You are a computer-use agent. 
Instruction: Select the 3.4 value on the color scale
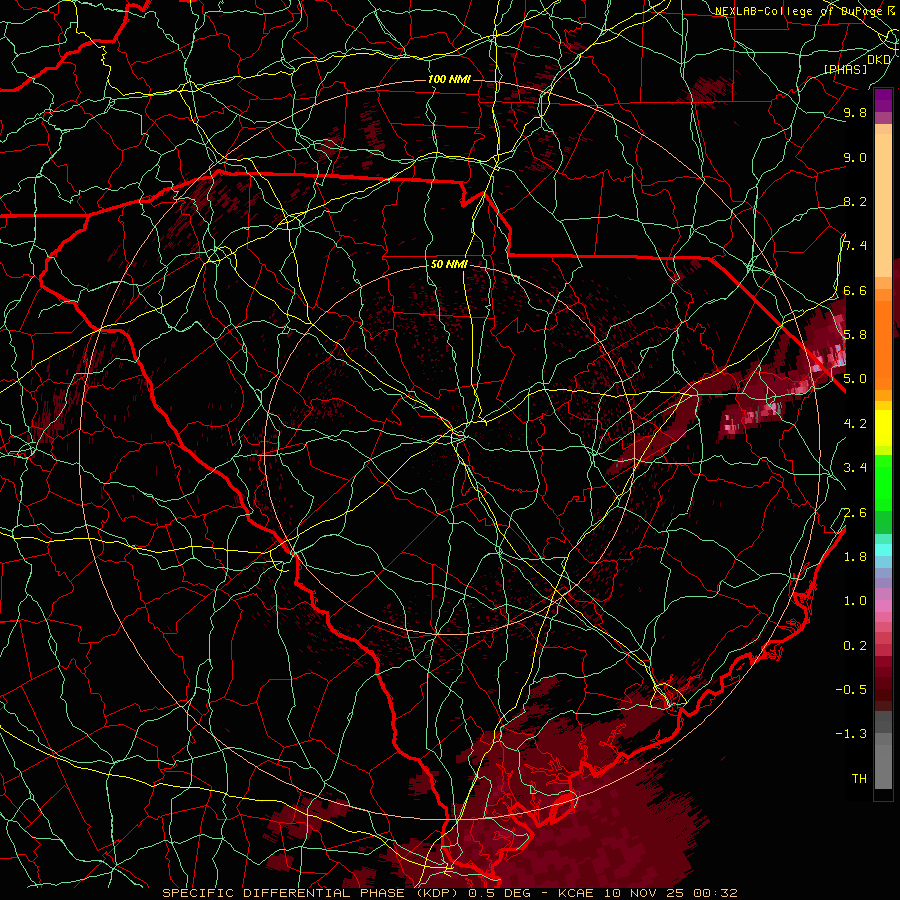point(855,468)
